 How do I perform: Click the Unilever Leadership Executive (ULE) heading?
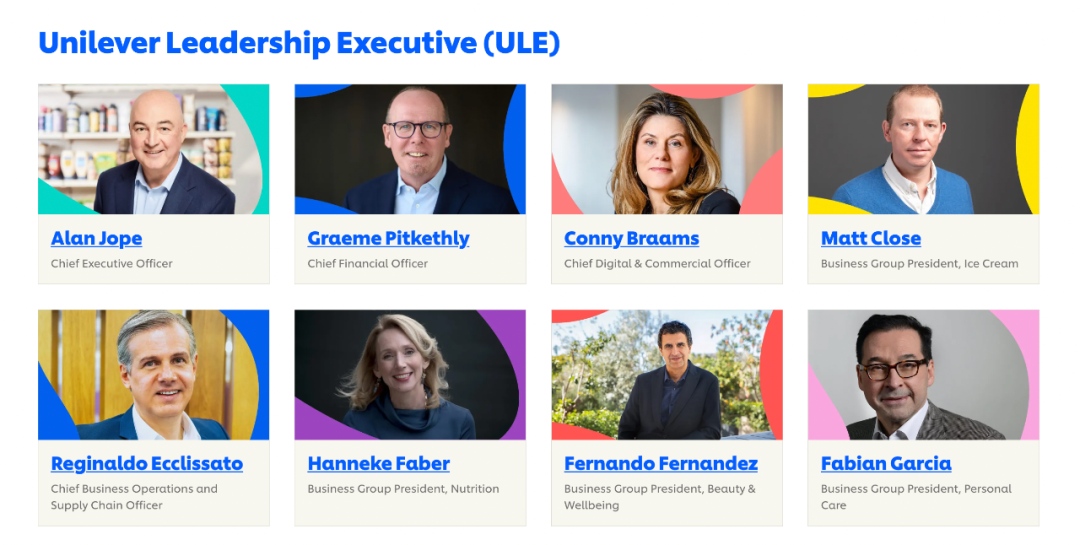pyautogui.click(x=299, y=43)
